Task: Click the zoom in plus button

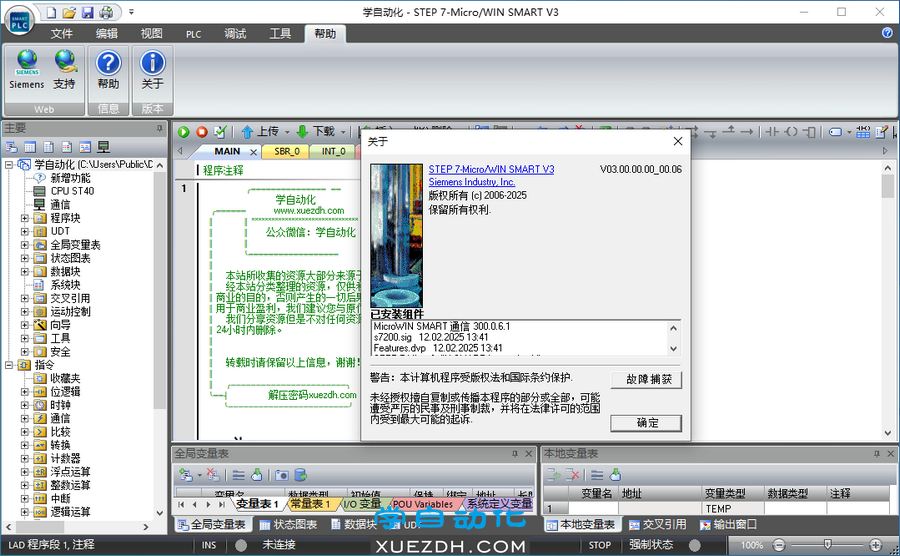Action: coord(875,545)
